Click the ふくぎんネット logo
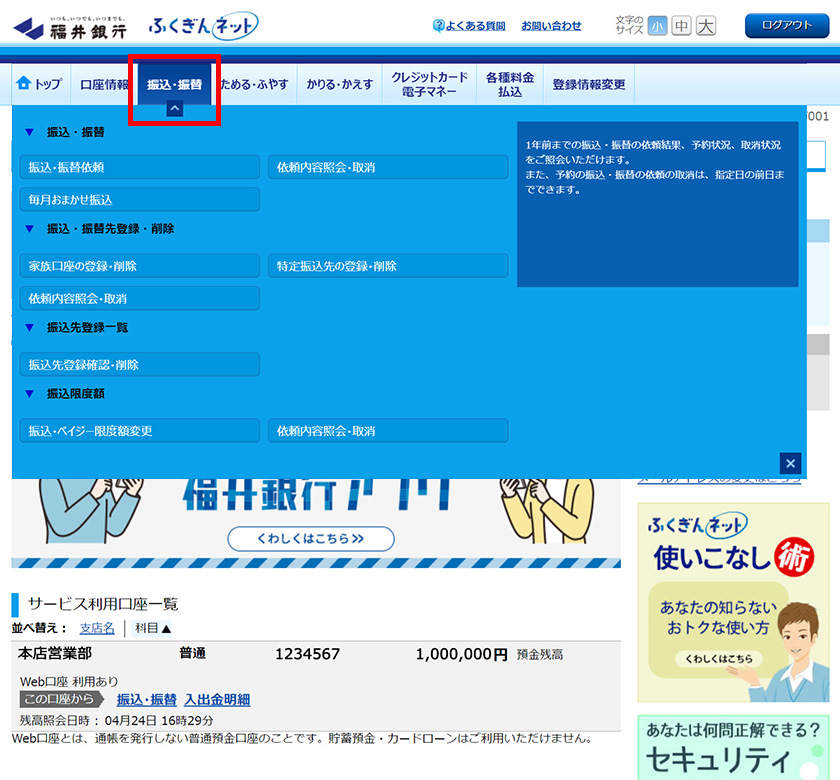The width and height of the screenshot is (840, 780). [x=203, y=26]
